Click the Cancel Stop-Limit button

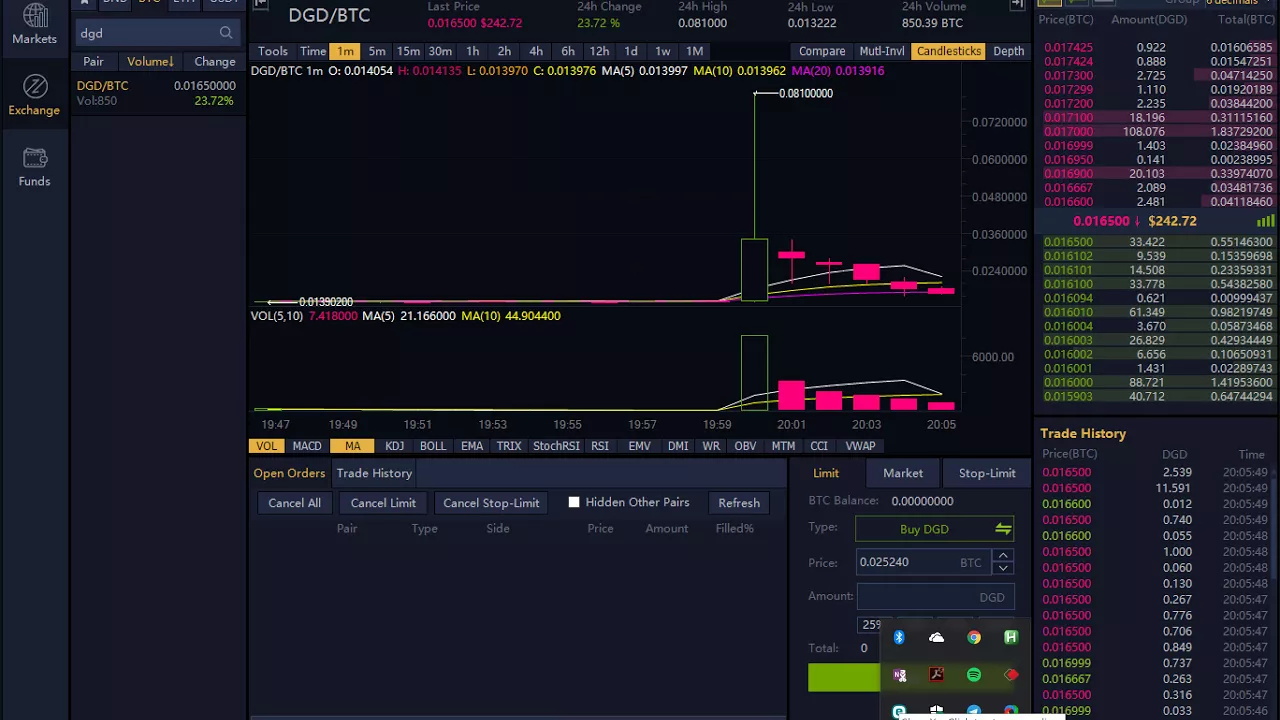click(491, 503)
